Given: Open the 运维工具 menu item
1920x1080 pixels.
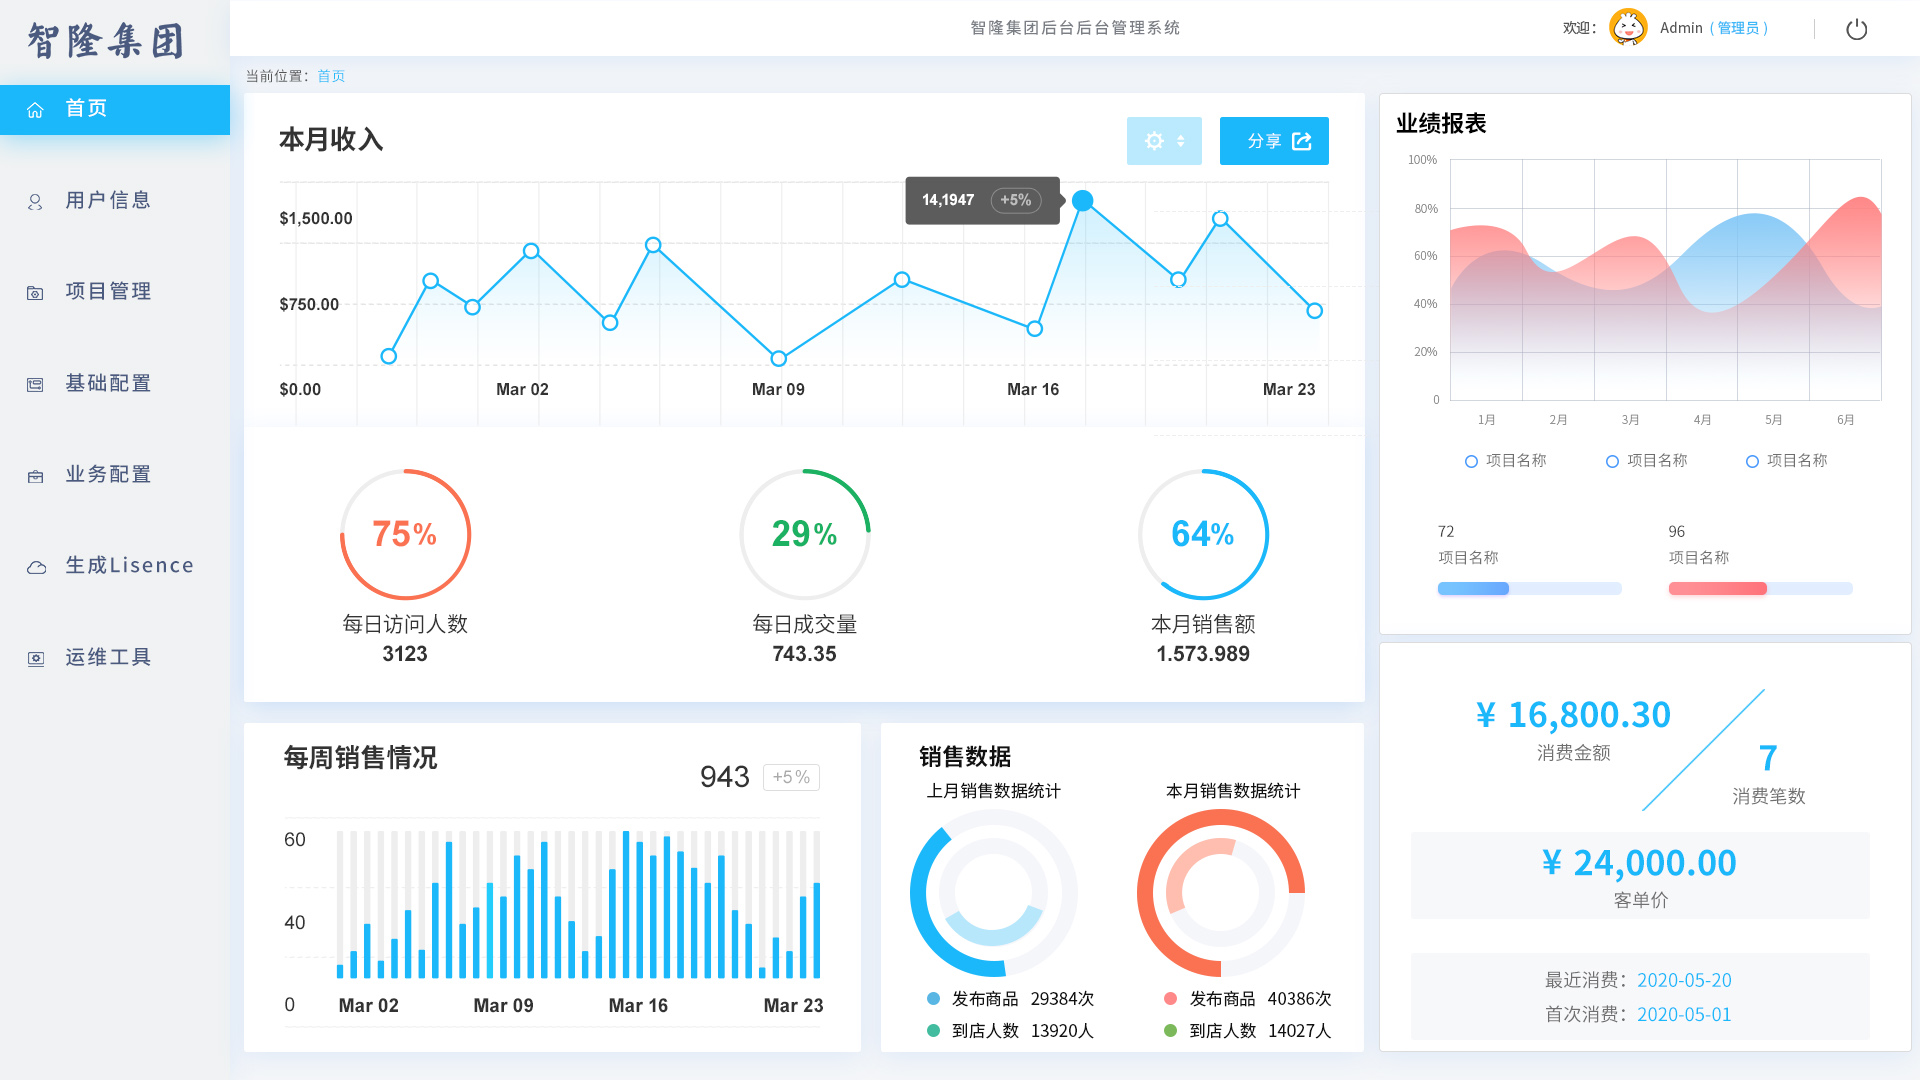Looking at the screenshot, I should pos(108,658).
